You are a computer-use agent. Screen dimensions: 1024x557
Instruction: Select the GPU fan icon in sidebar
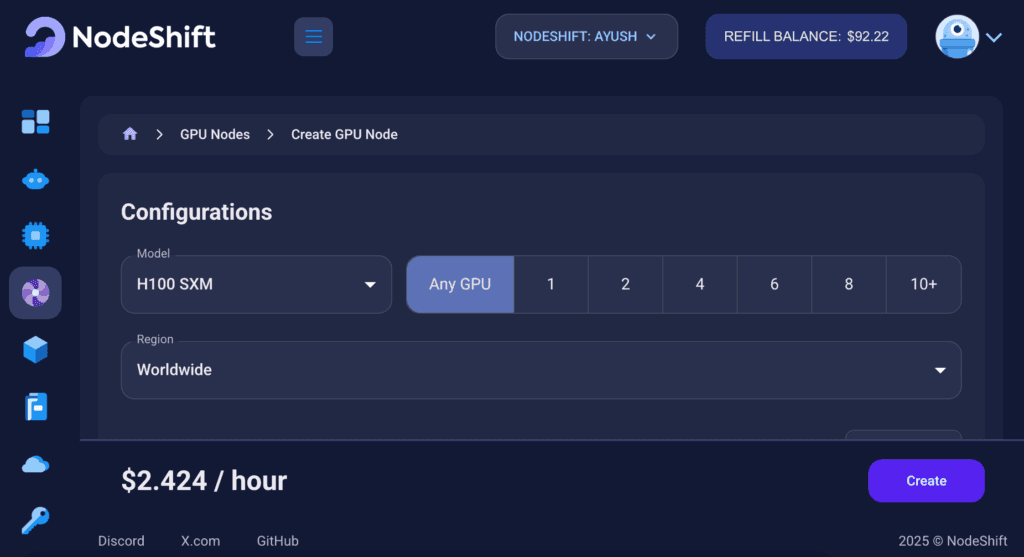(x=35, y=293)
